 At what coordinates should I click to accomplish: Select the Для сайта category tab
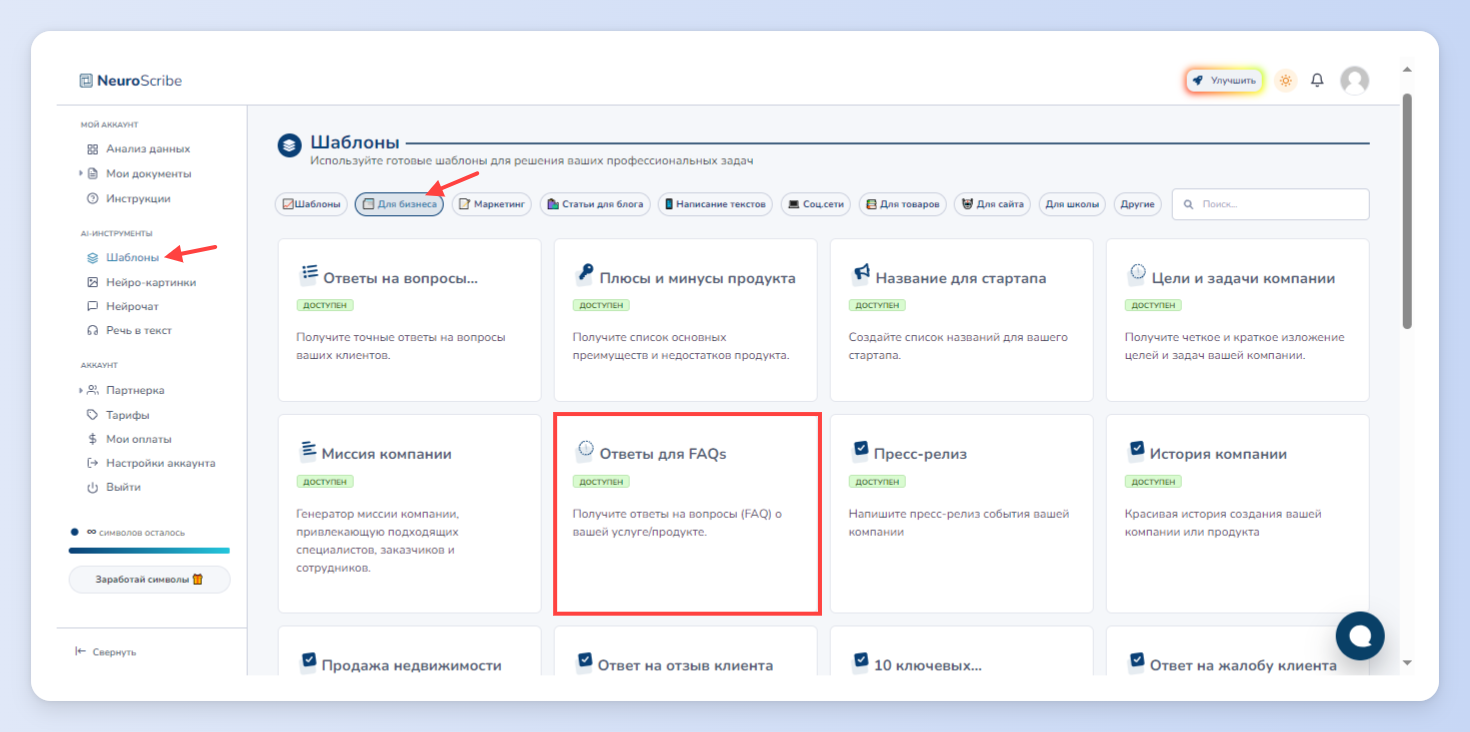[x=992, y=204]
